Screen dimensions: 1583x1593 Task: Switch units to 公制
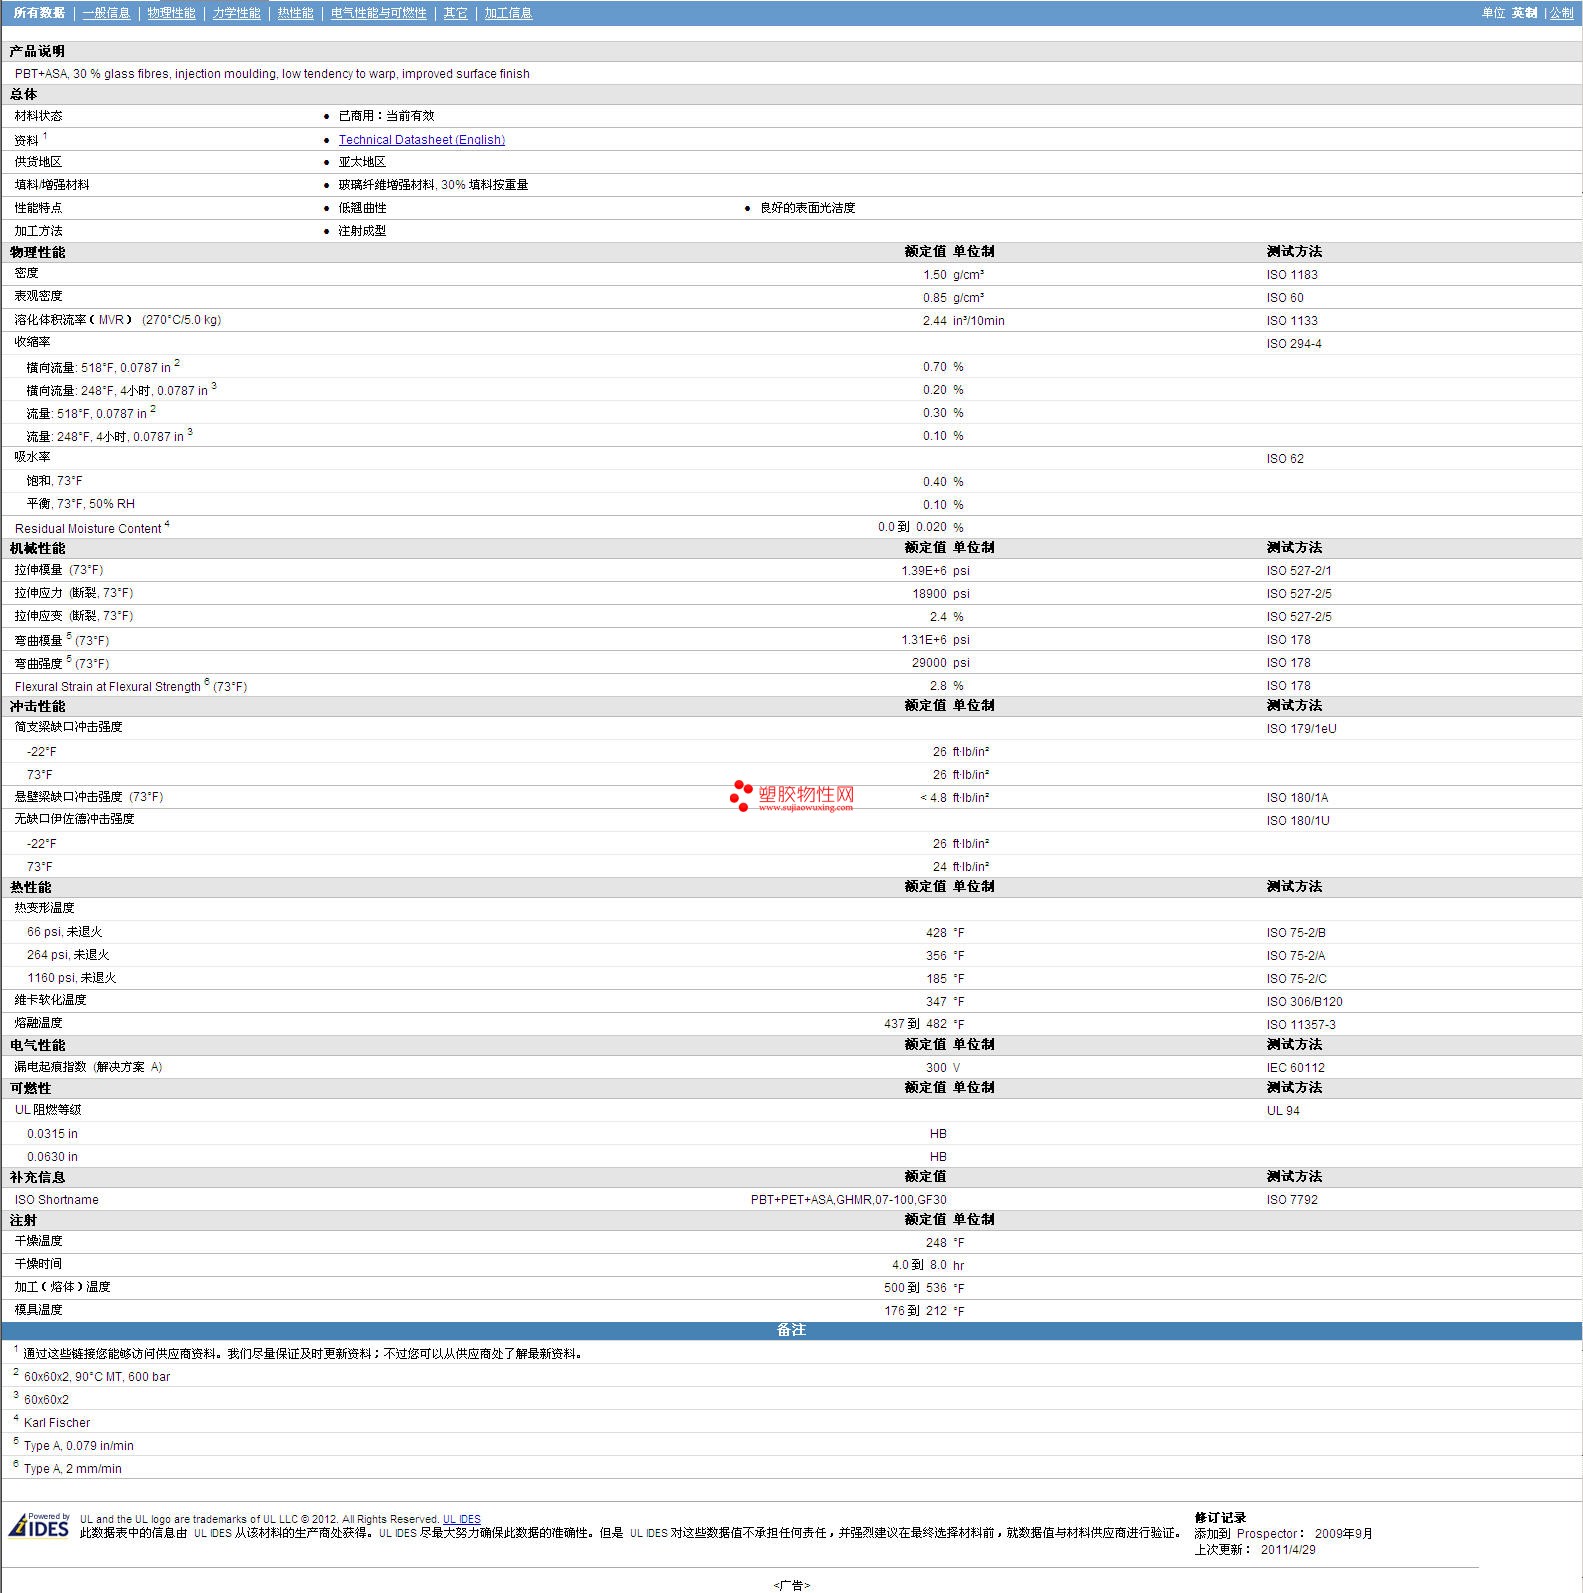point(1561,13)
